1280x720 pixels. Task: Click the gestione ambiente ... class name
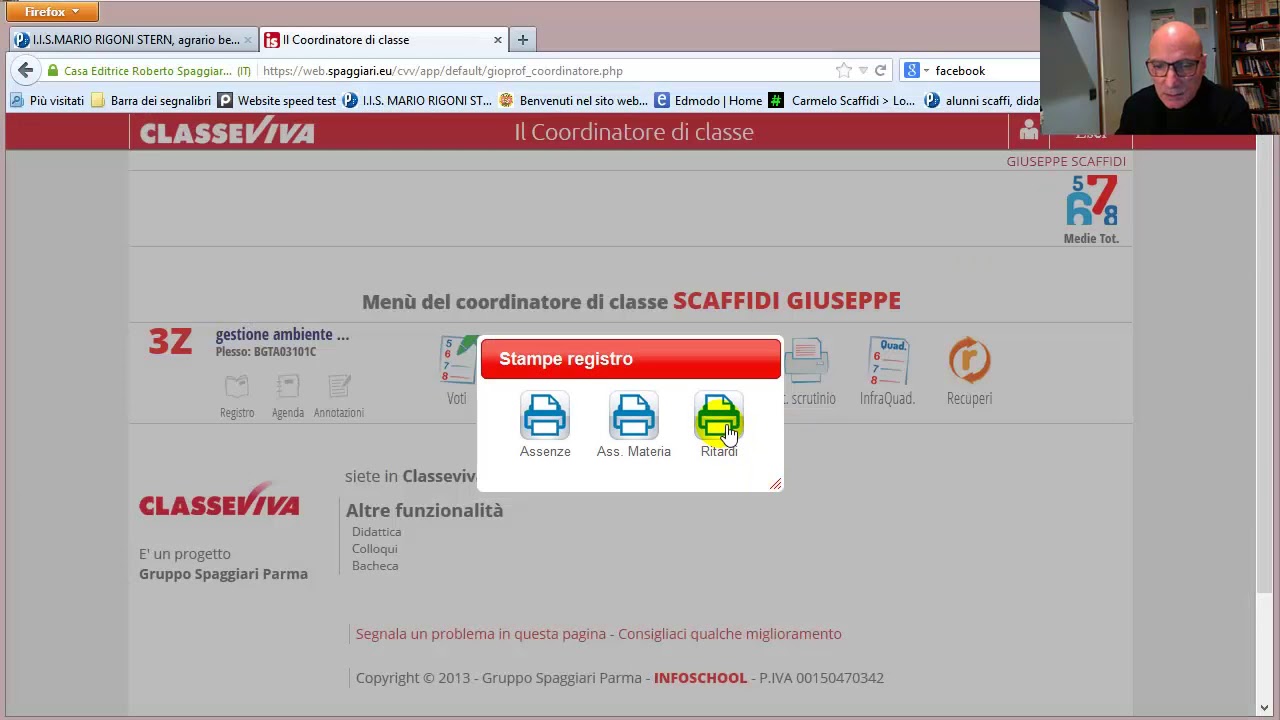click(x=282, y=335)
